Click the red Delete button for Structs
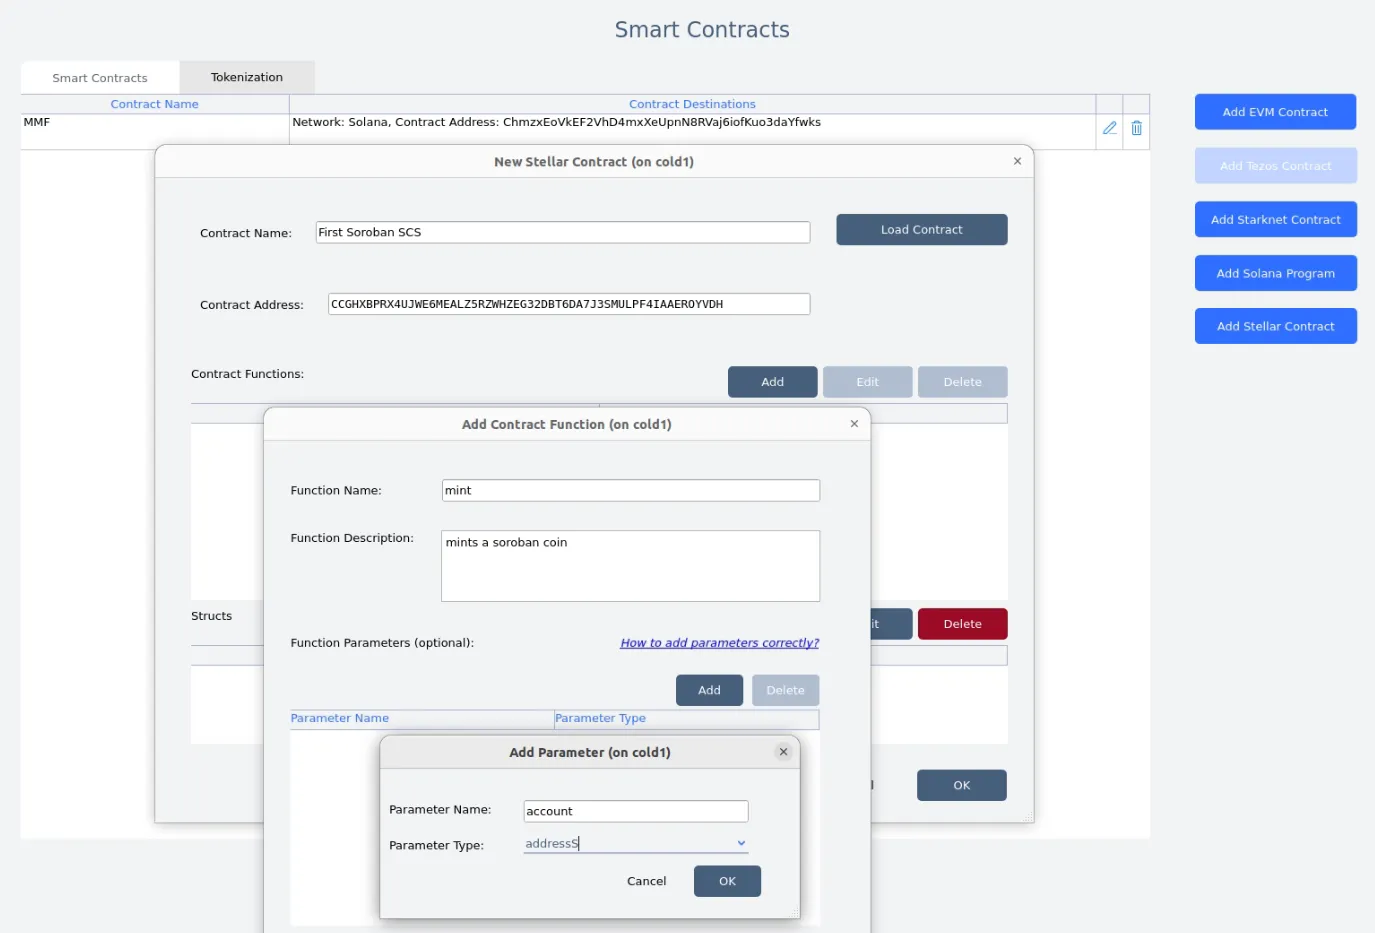 [962, 624]
